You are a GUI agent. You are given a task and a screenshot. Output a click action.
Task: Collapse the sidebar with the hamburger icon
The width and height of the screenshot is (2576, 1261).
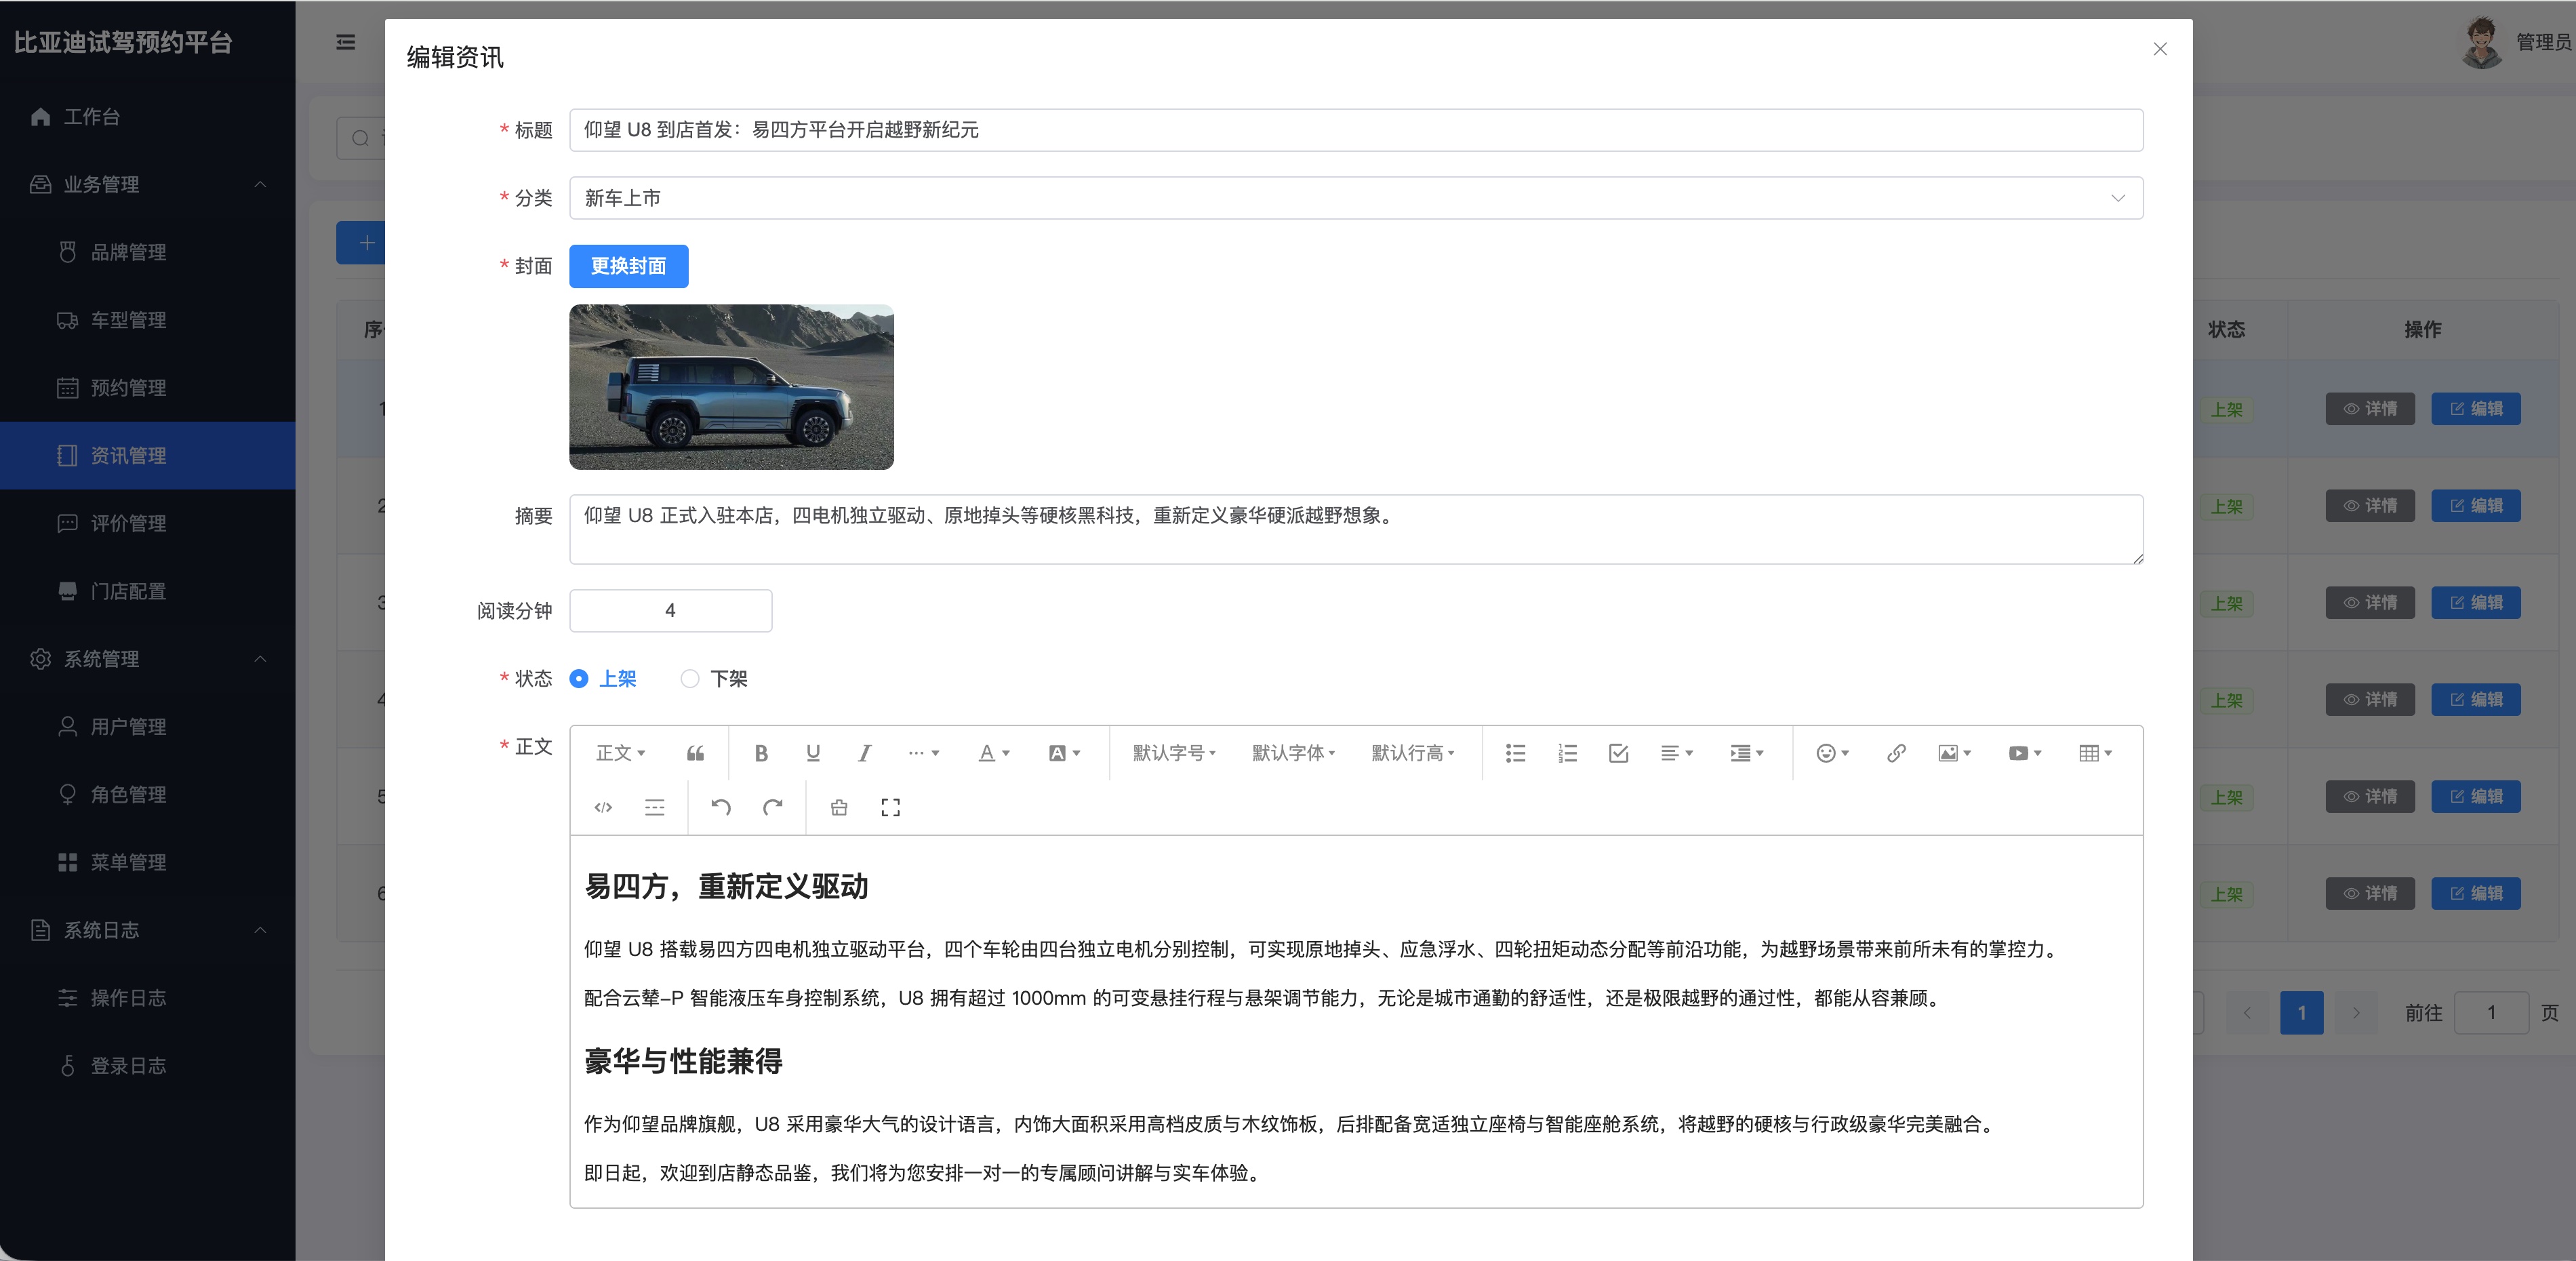pos(346,42)
